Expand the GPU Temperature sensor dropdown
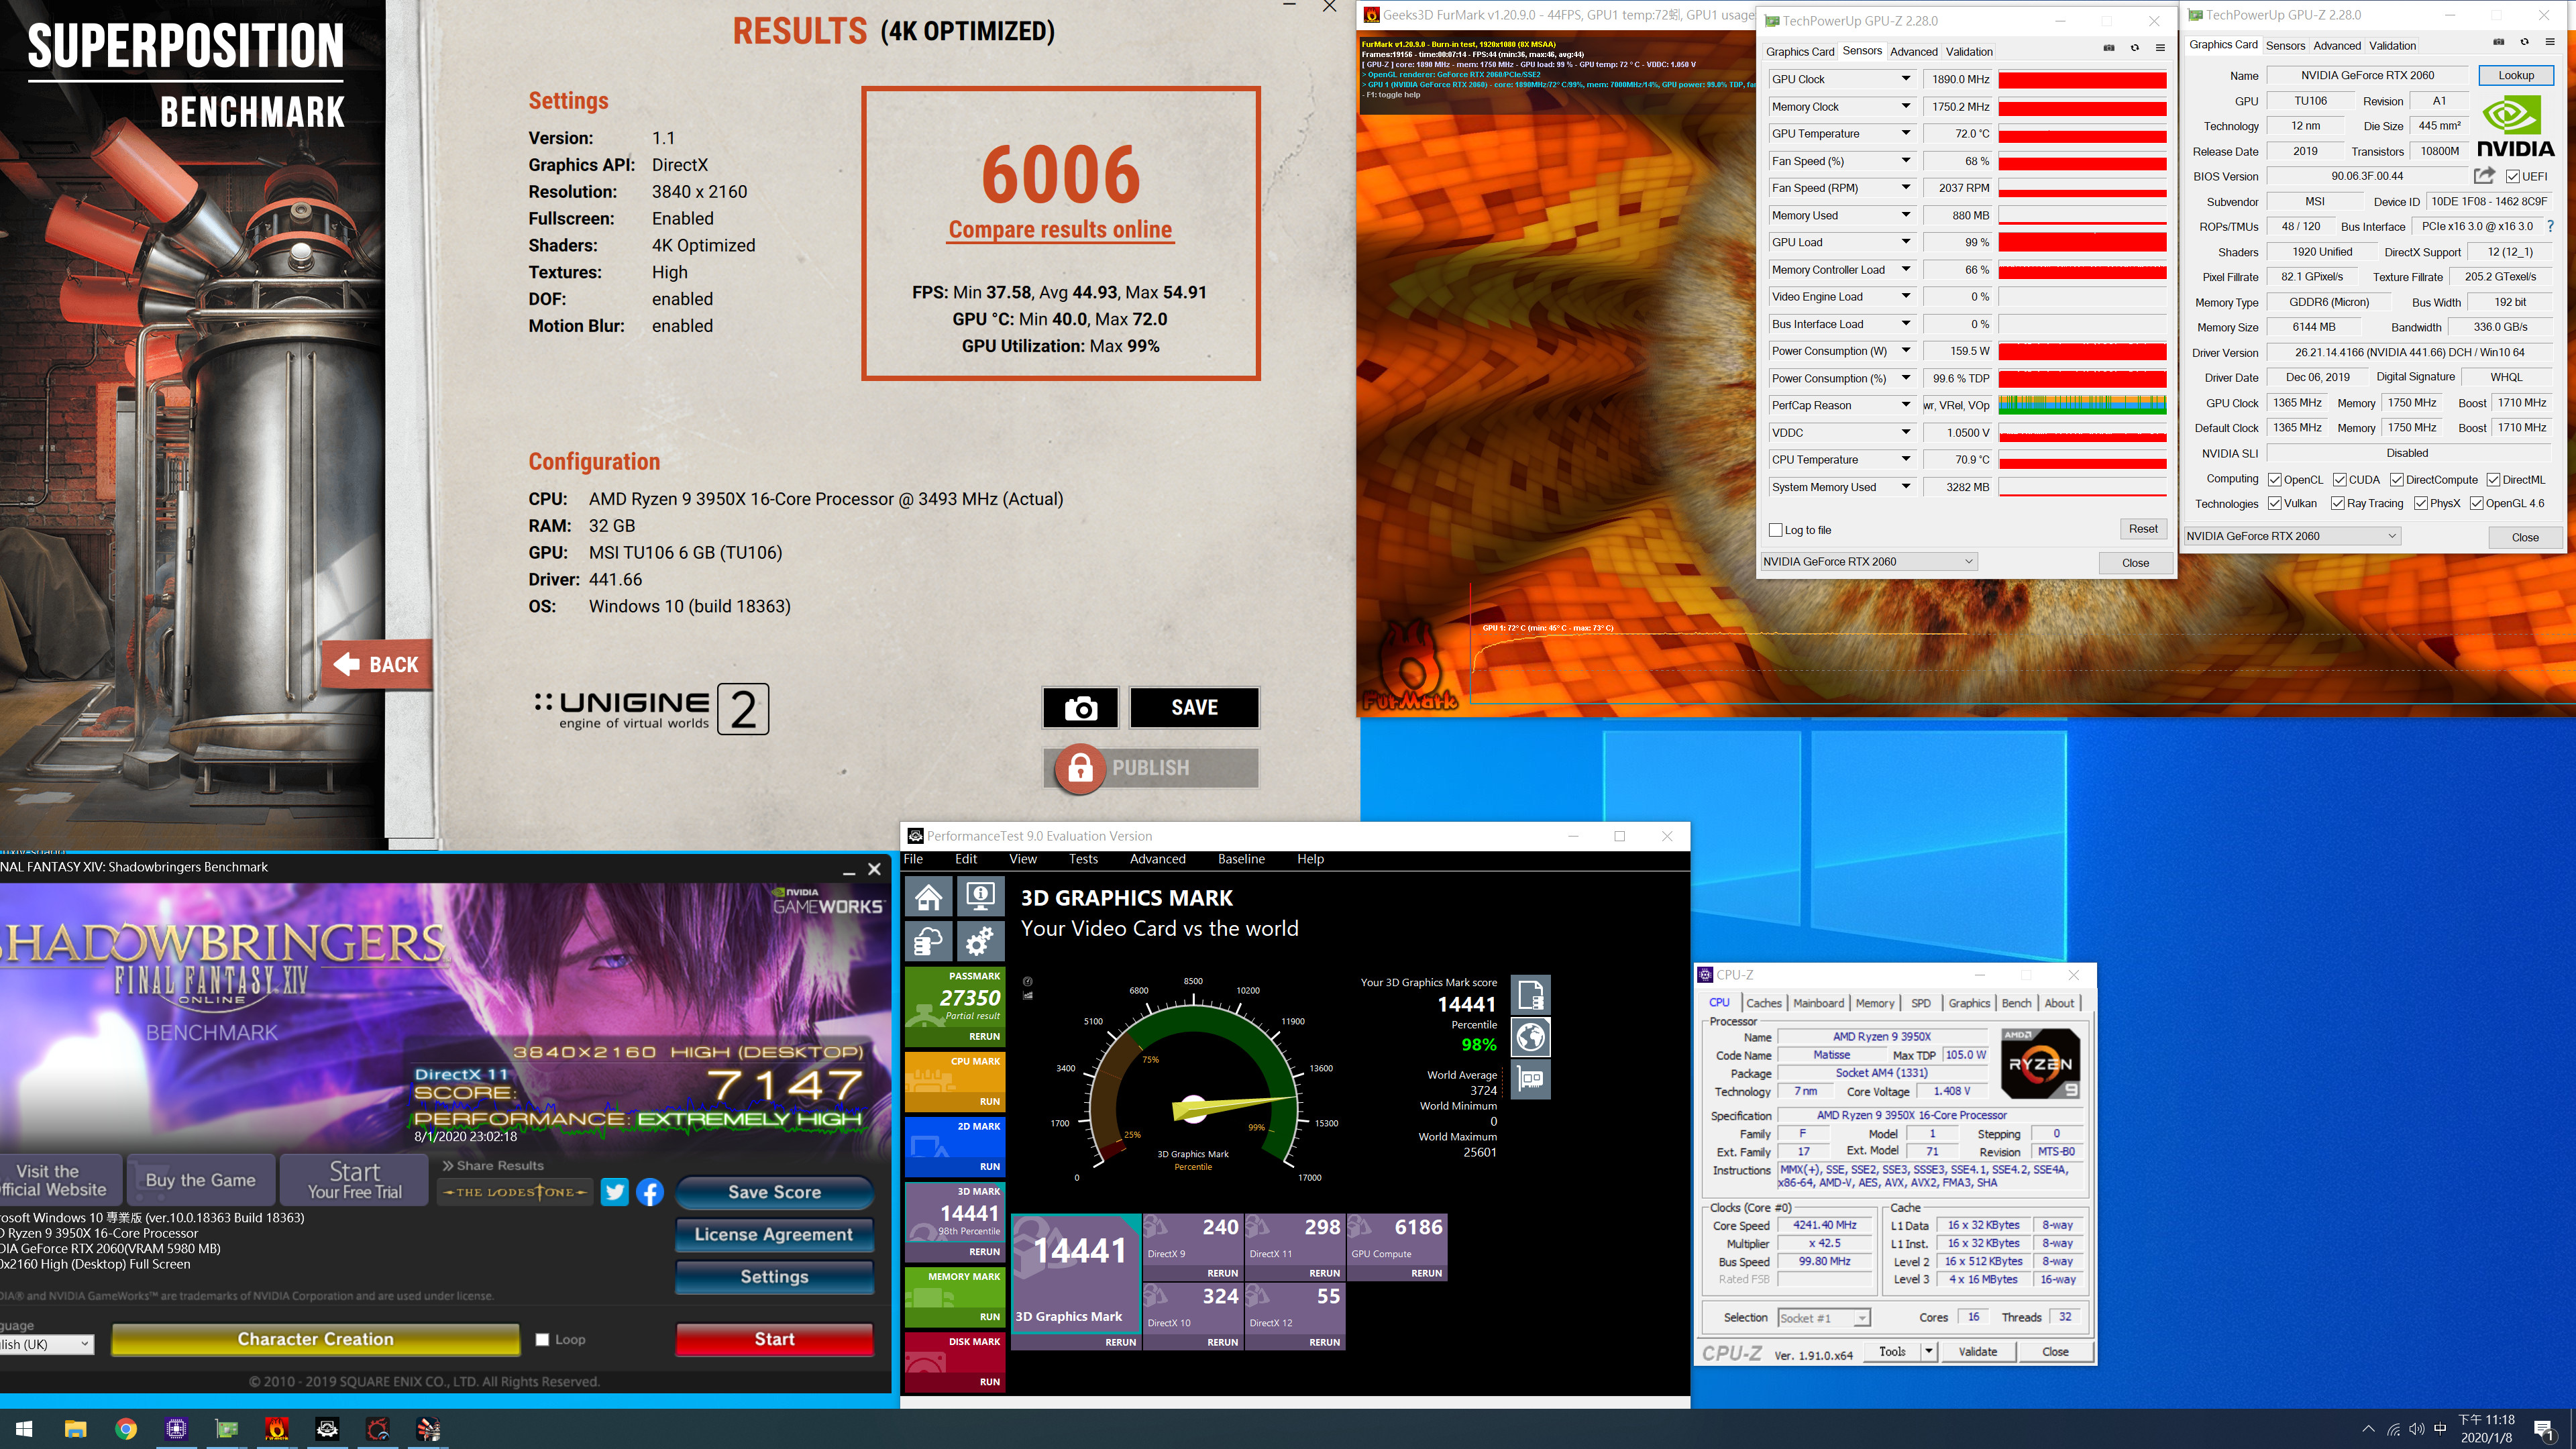Viewport: 2576px width, 1449px height. pos(1905,133)
